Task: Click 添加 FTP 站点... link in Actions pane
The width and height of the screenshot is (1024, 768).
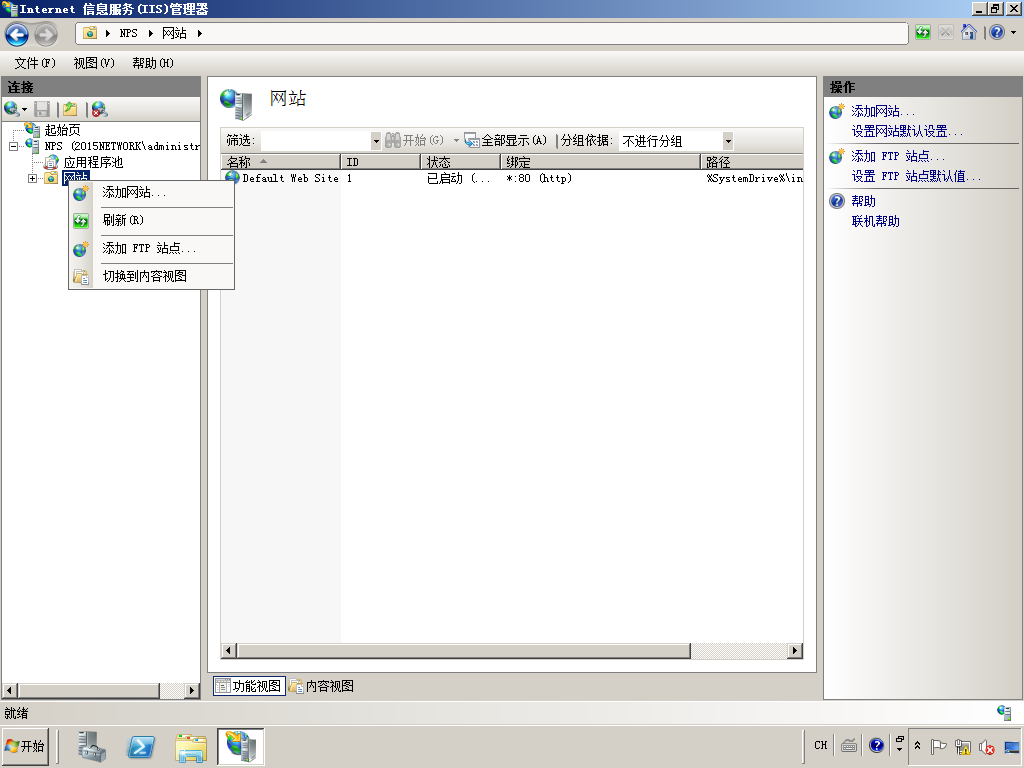Action: tap(898, 157)
